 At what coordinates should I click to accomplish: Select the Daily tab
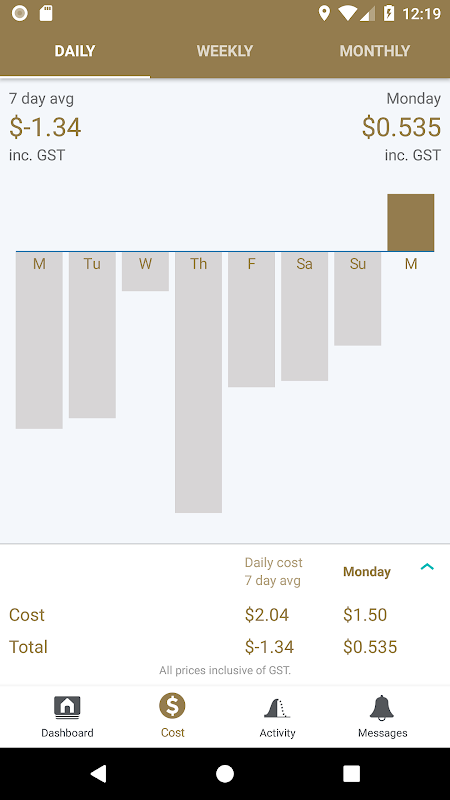coord(75,51)
